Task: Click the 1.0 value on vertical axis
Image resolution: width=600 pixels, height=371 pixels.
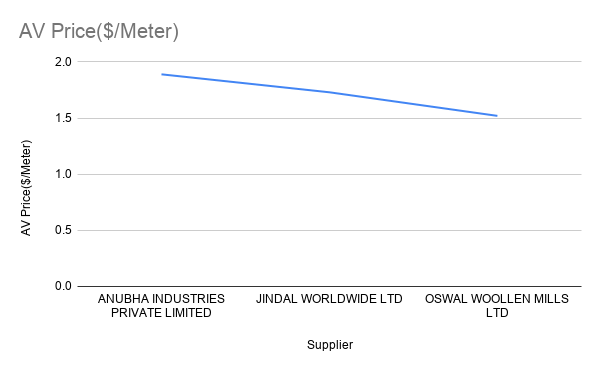Action: point(63,174)
